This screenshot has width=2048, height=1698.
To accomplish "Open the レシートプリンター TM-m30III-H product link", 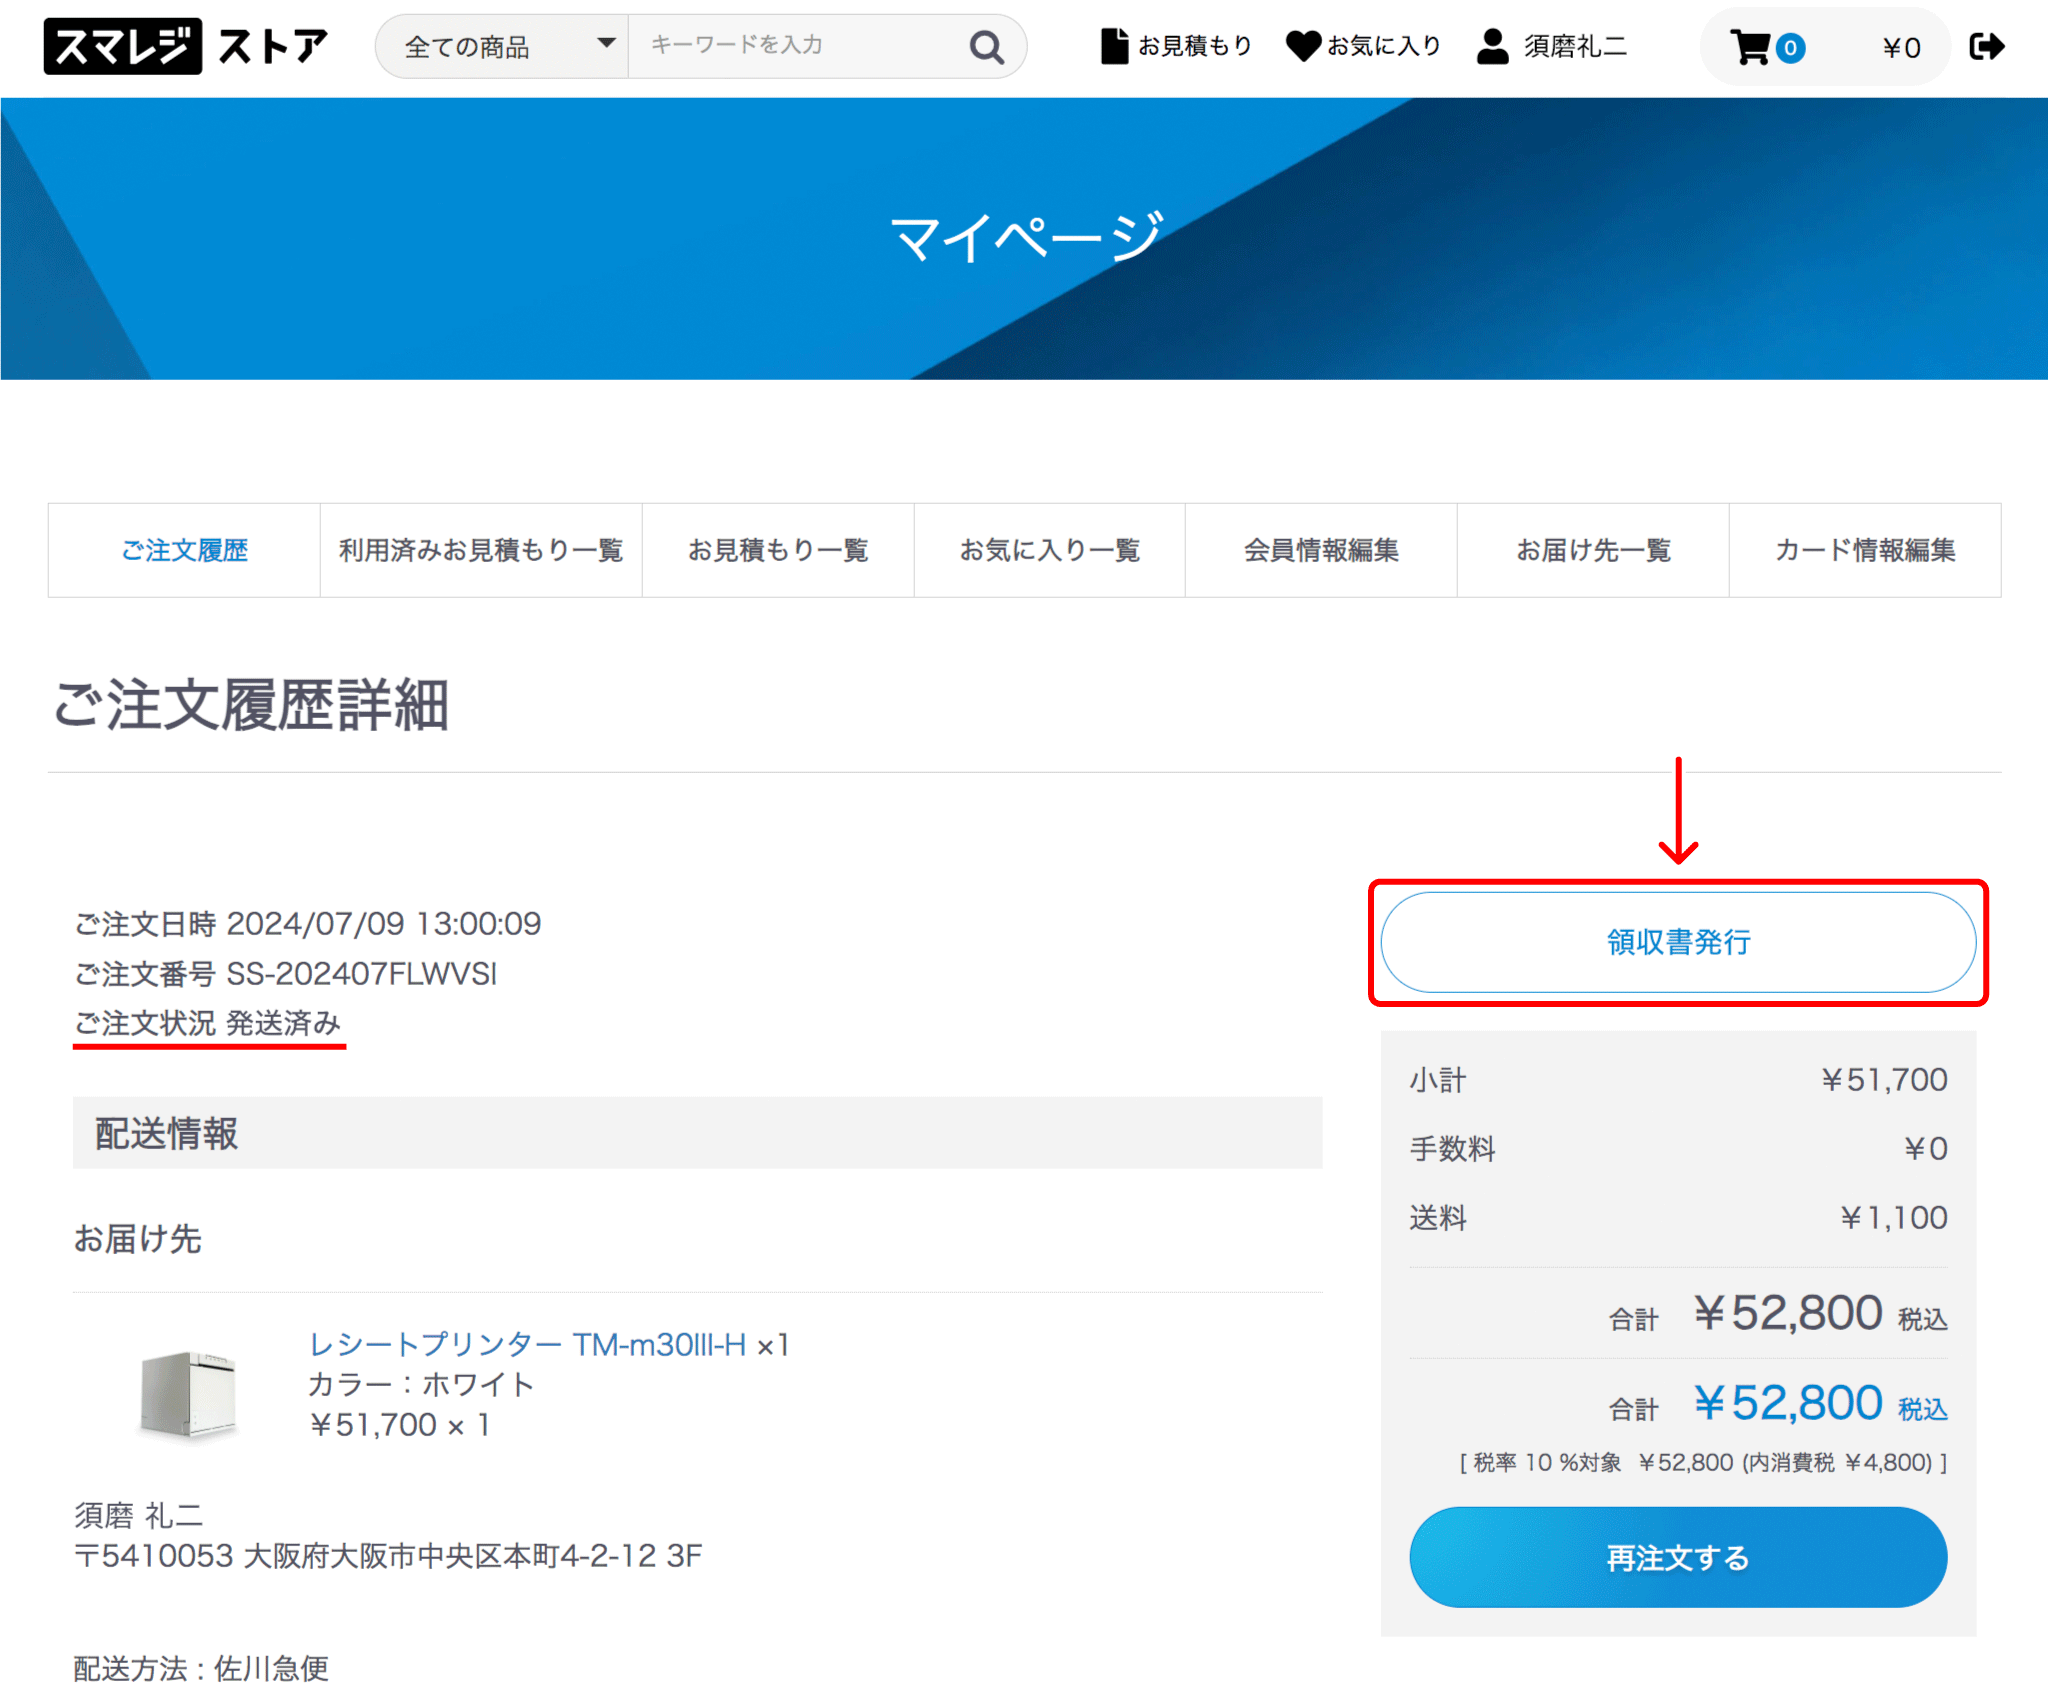I will (527, 1344).
